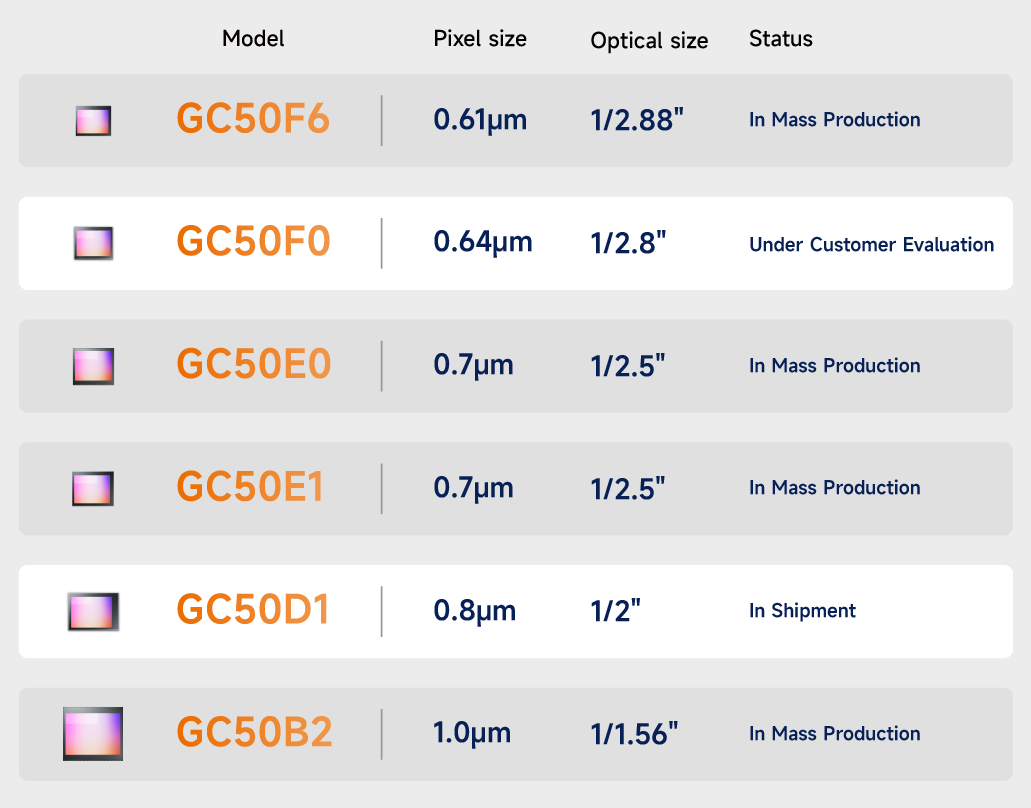Click the GC50F6 sensor chip icon

point(93,121)
